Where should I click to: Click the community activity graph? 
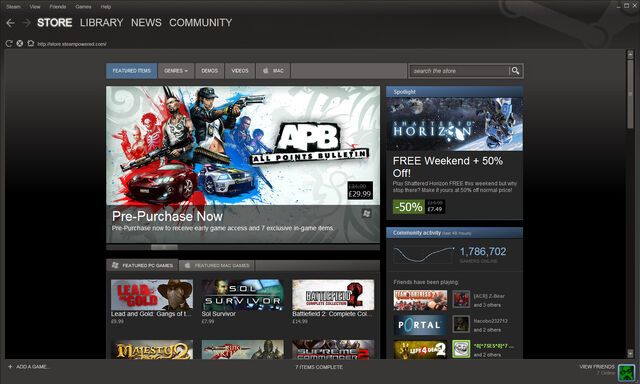(423, 255)
